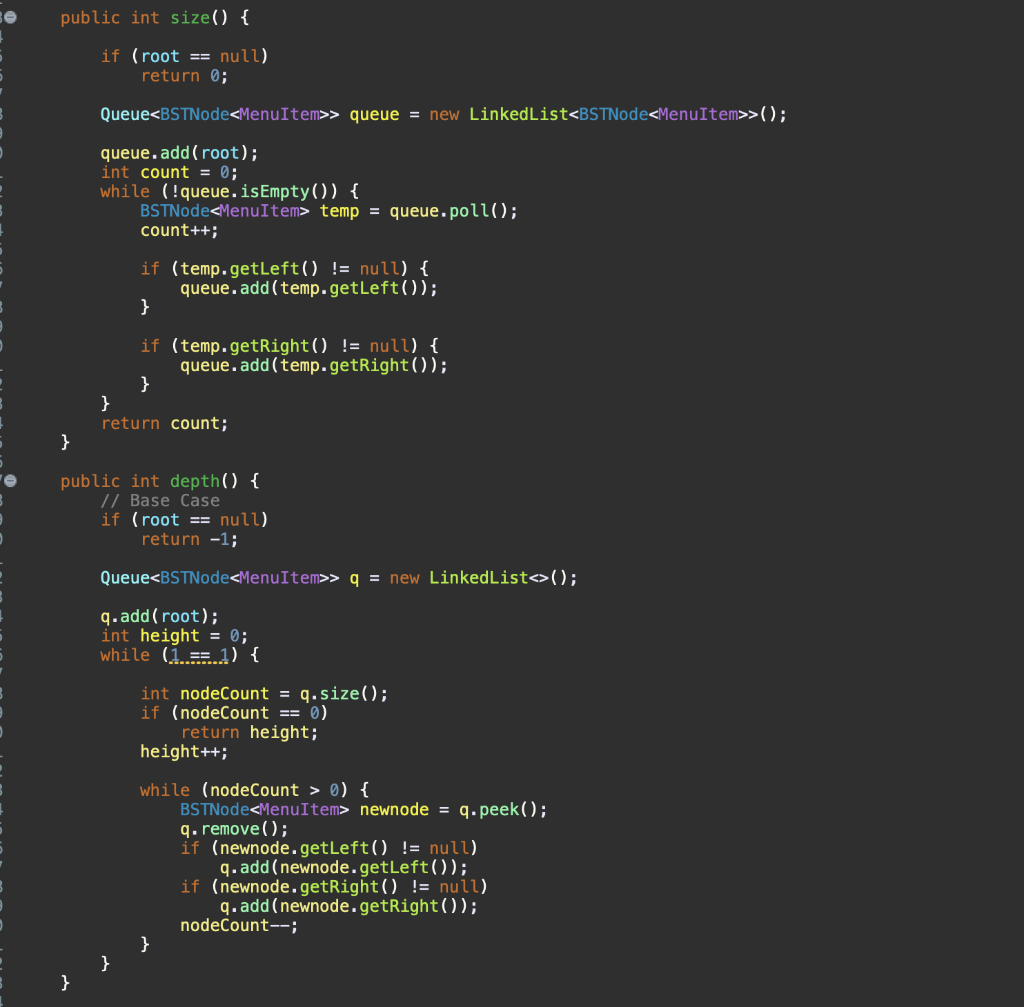Click the LinkedList constructor call
The image size is (1024, 1007).
pos(517,114)
